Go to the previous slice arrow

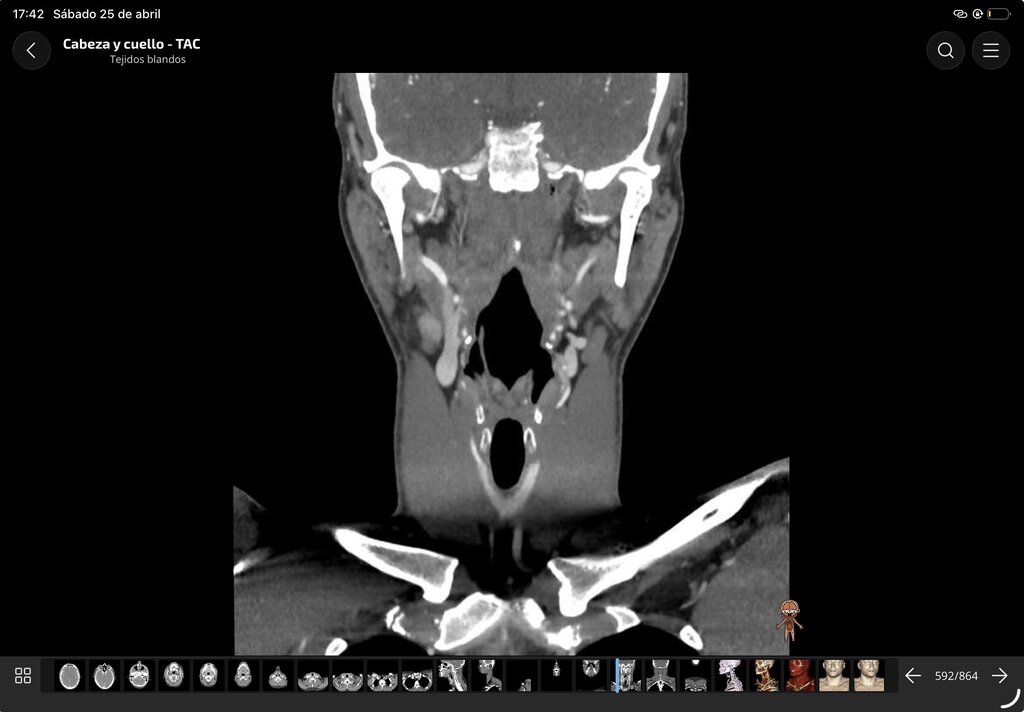(913, 675)
